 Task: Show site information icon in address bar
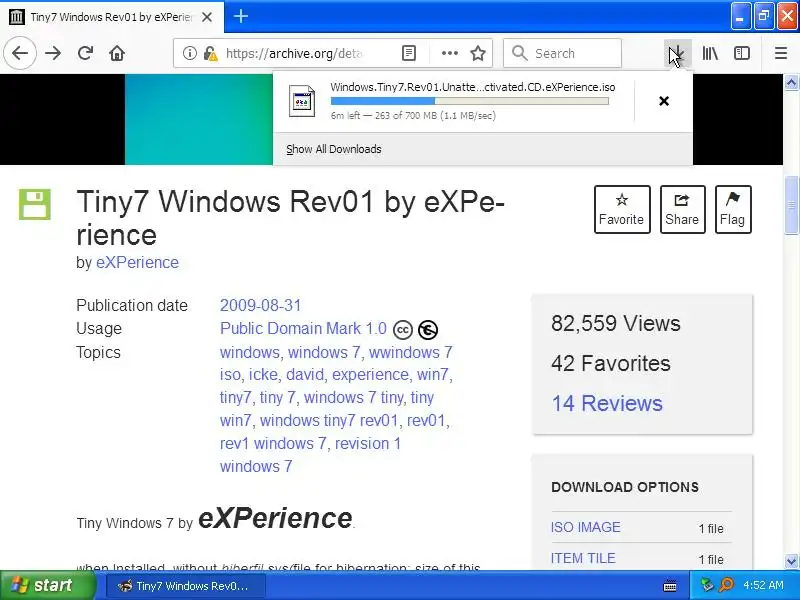tap(189, 53)
